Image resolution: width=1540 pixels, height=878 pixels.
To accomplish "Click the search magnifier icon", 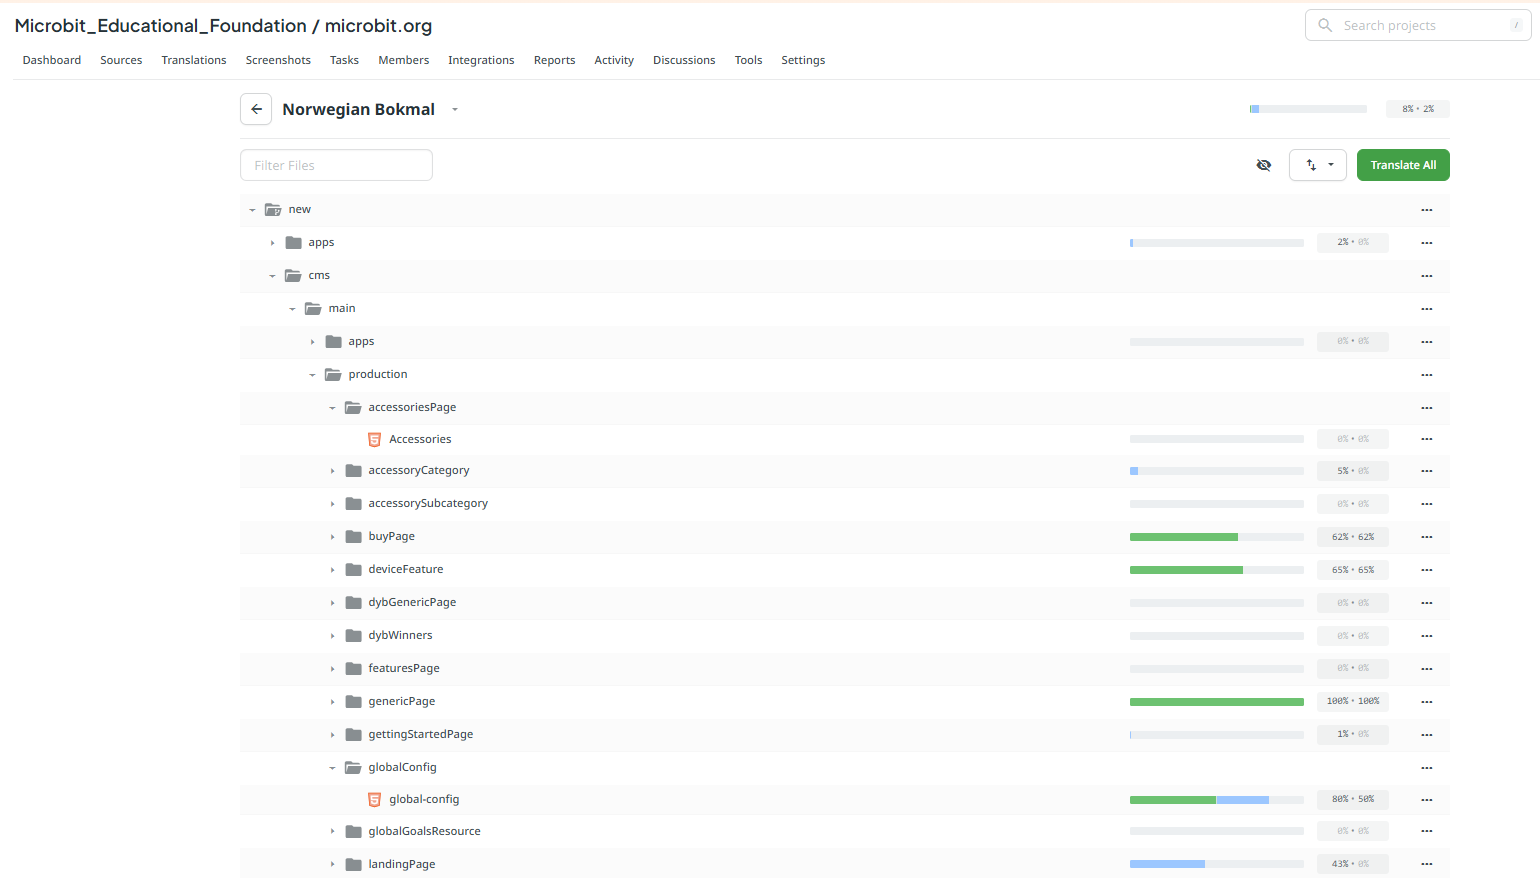I will 1324,25.
